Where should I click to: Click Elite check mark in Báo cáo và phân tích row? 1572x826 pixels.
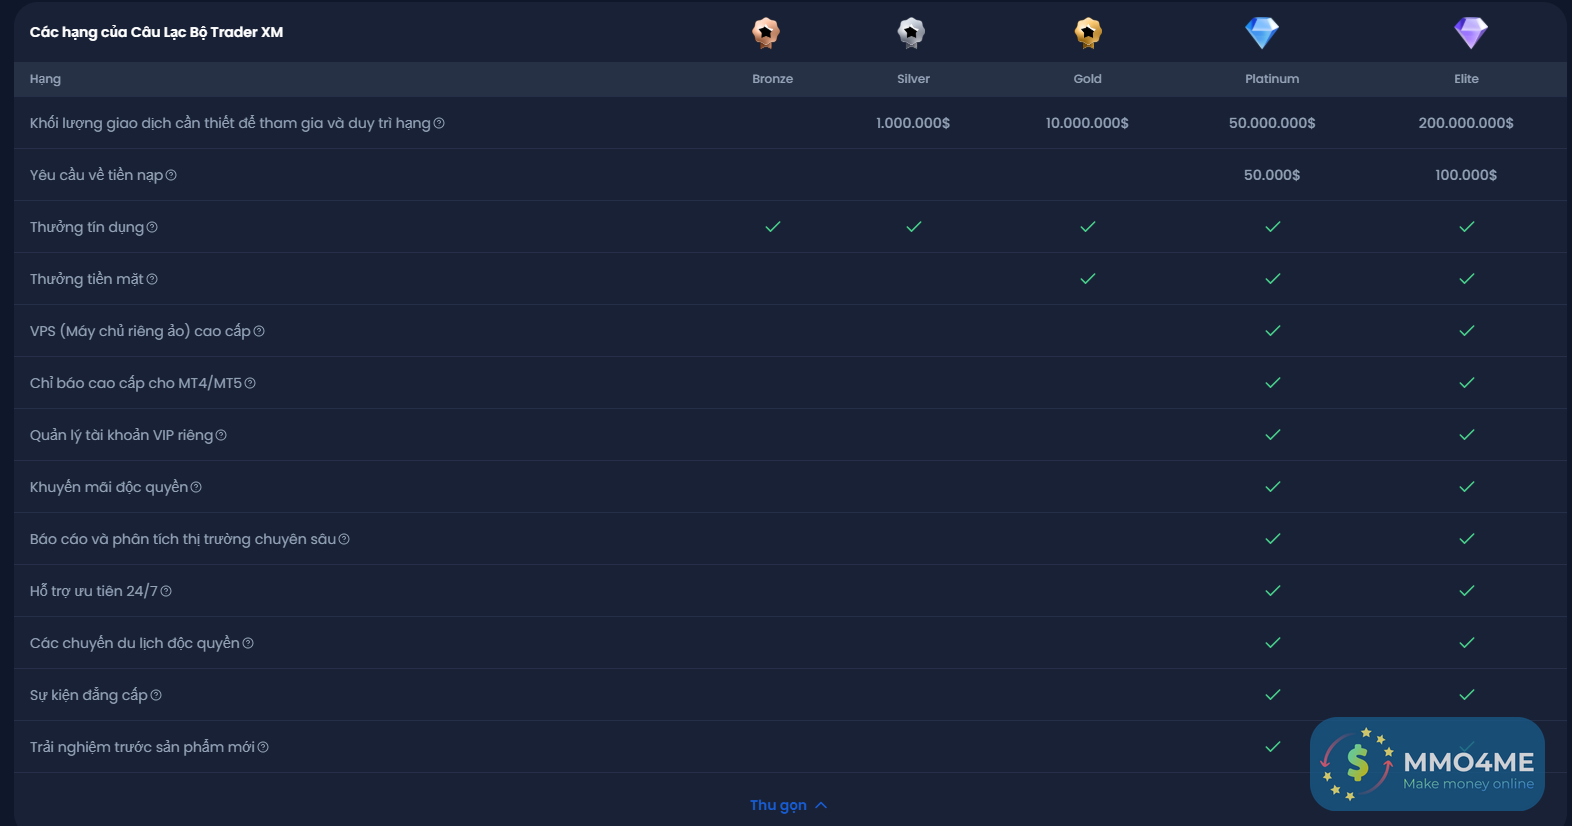tap(1467, 539)
